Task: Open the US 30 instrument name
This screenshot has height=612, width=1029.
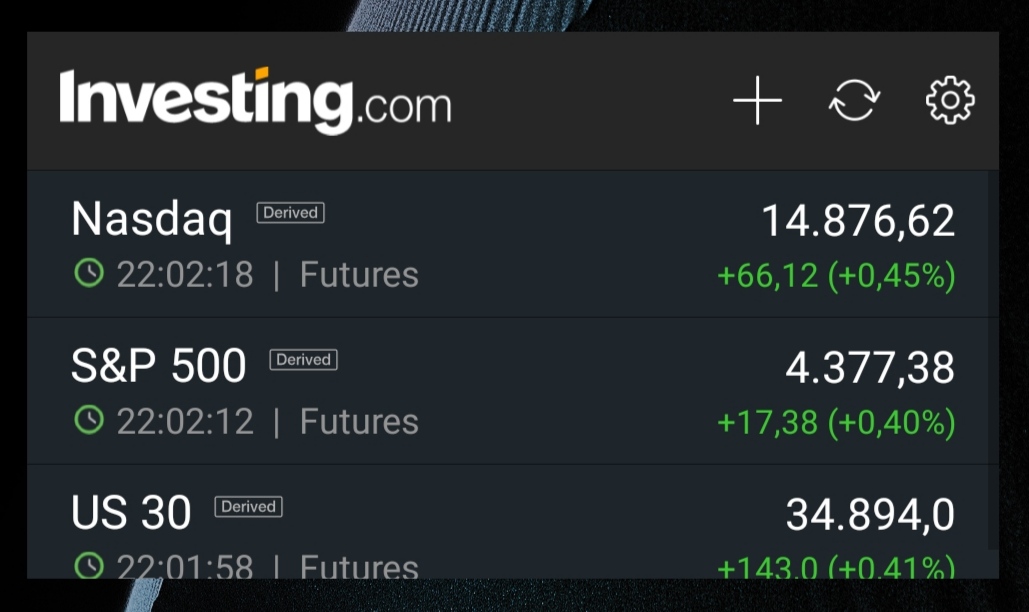Action: tap(131, 513)
